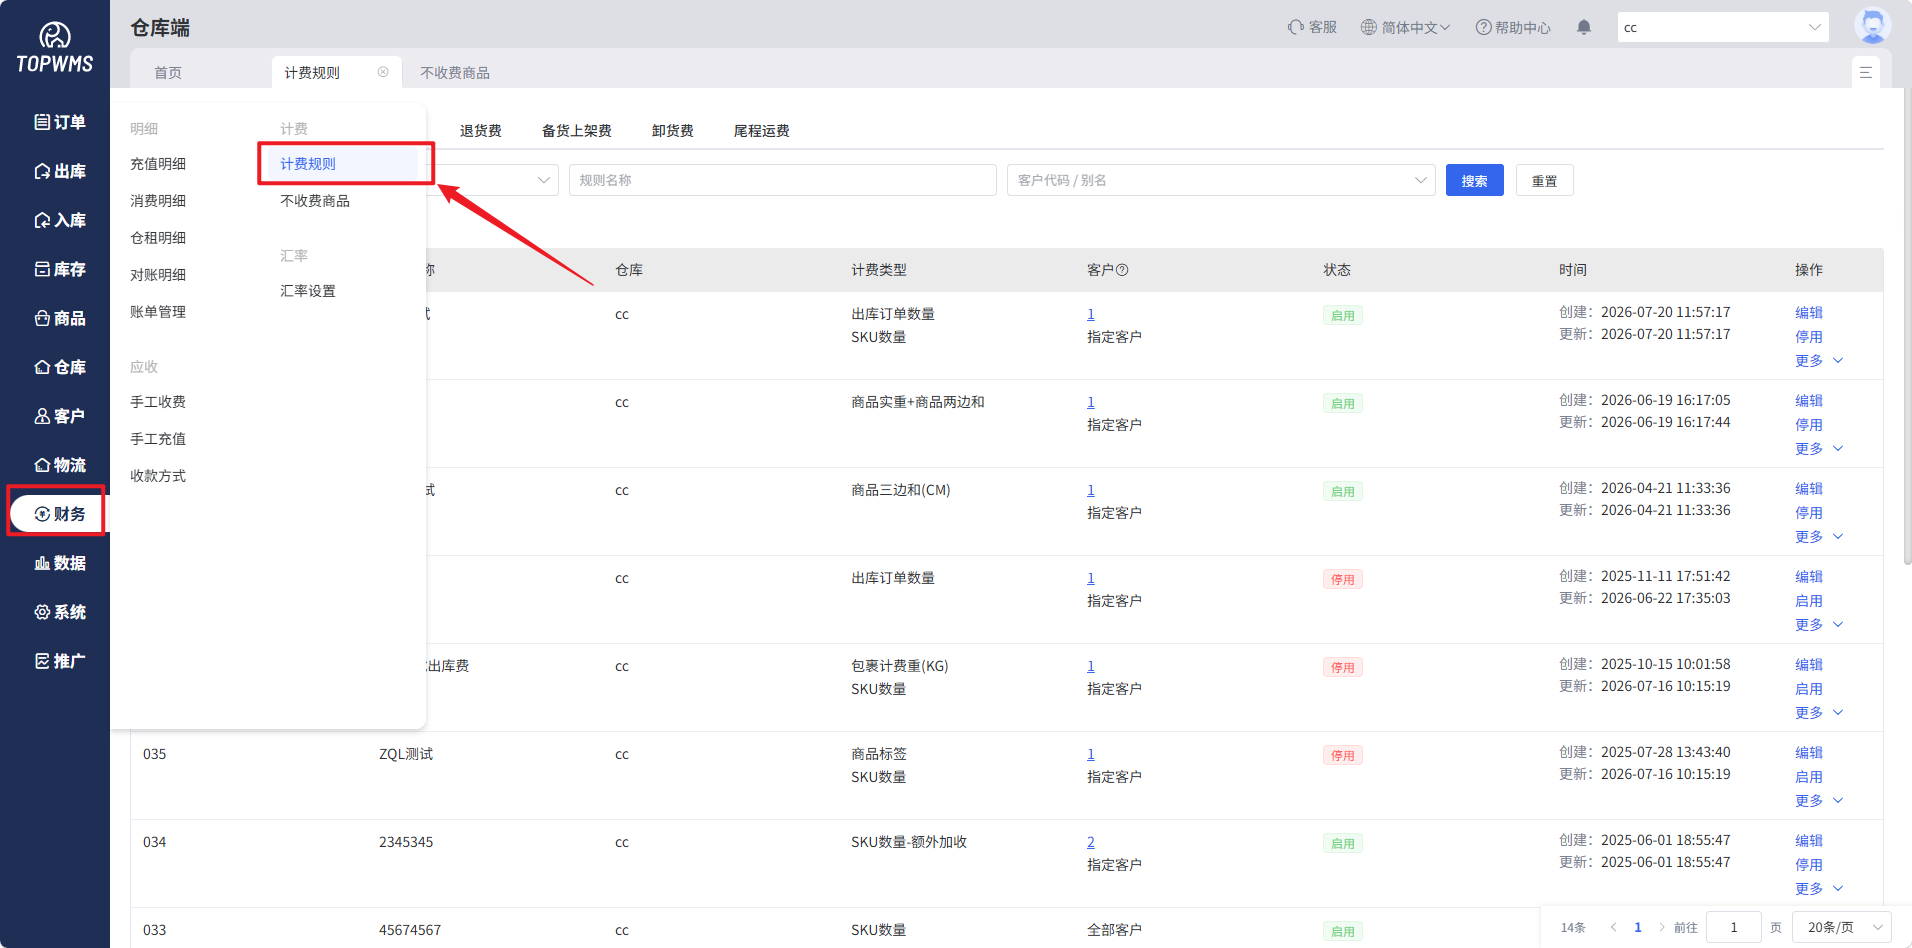Open the notification bell
Viewport: 1912px width, 948px height.
(x=1584, y=27)
